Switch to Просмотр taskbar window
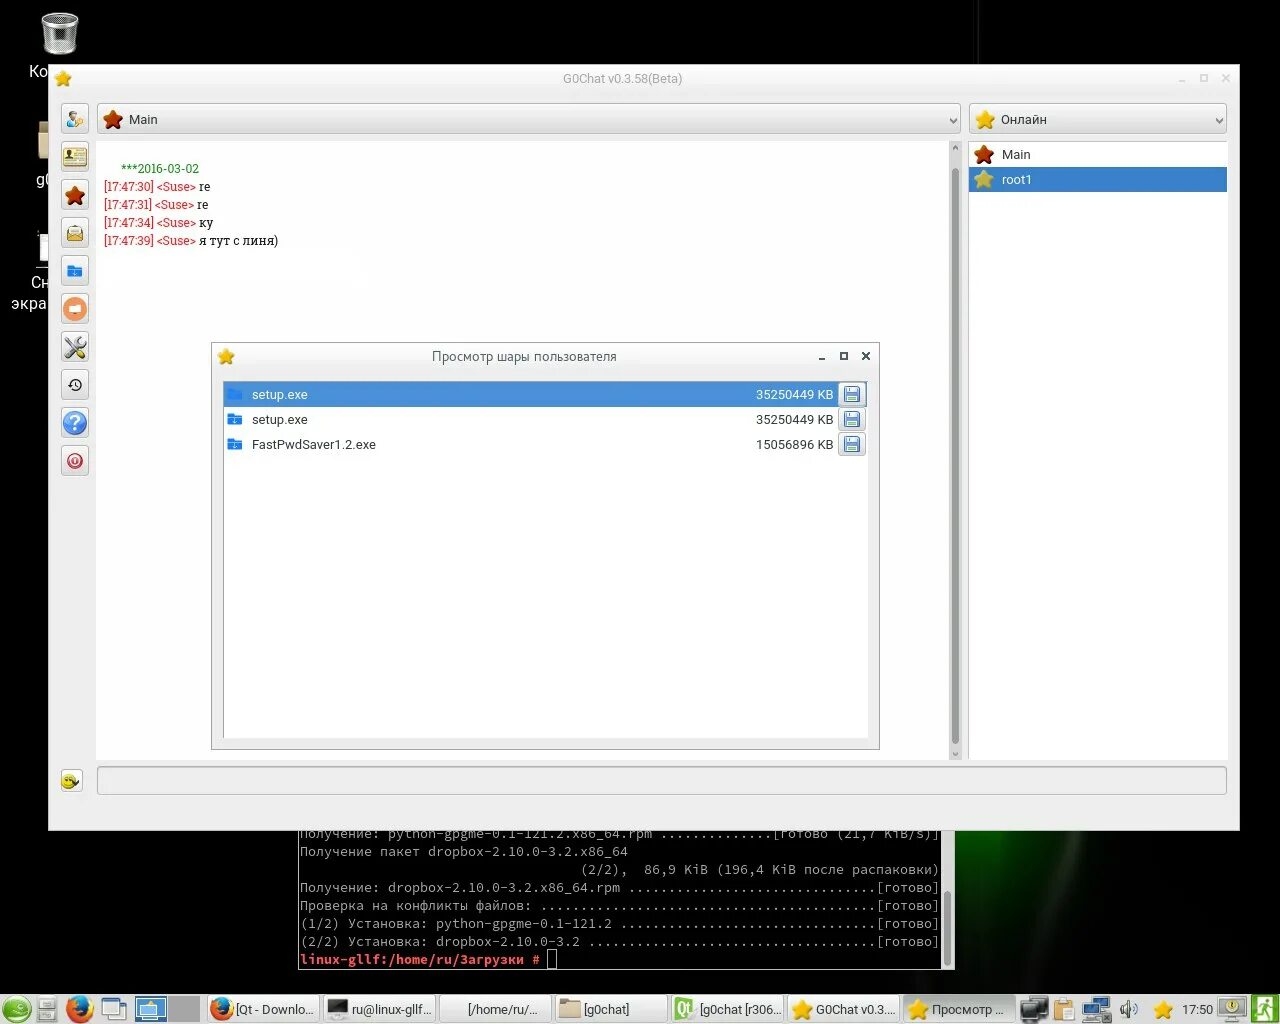This screenshot has width=1280, height=1024. (959, 1009)
